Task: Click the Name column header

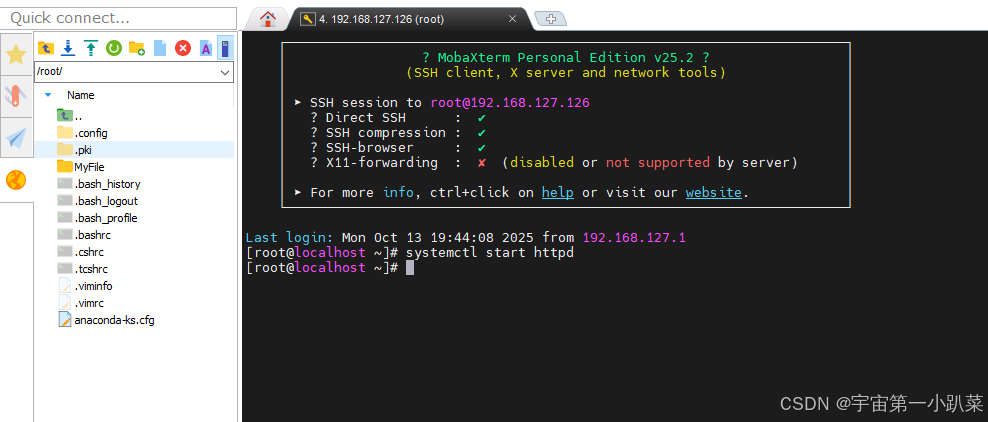Action: tap(81, 95)
